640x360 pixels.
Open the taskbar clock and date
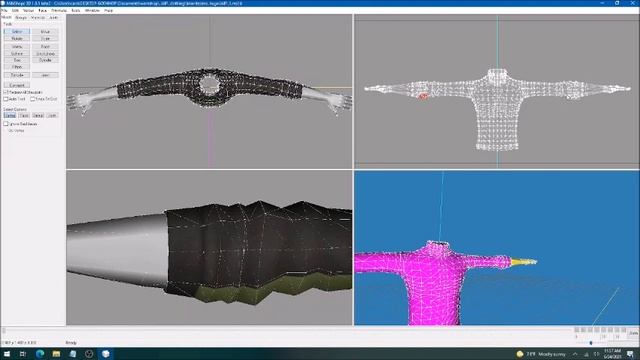tap(612, 354)
